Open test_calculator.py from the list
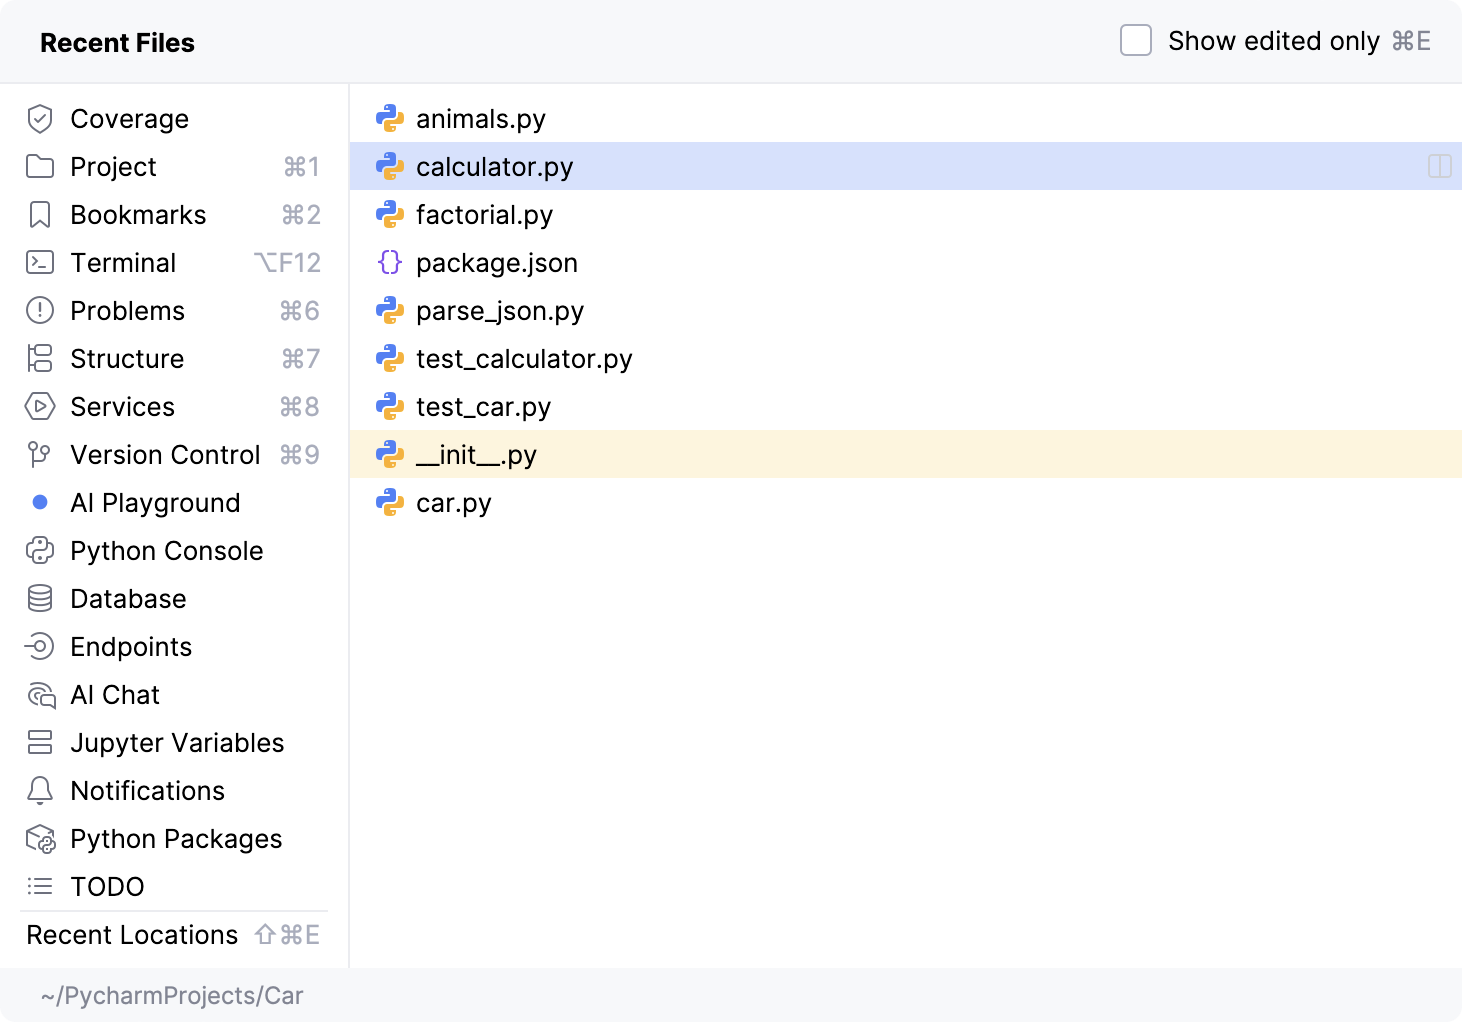 click(524, 359)
